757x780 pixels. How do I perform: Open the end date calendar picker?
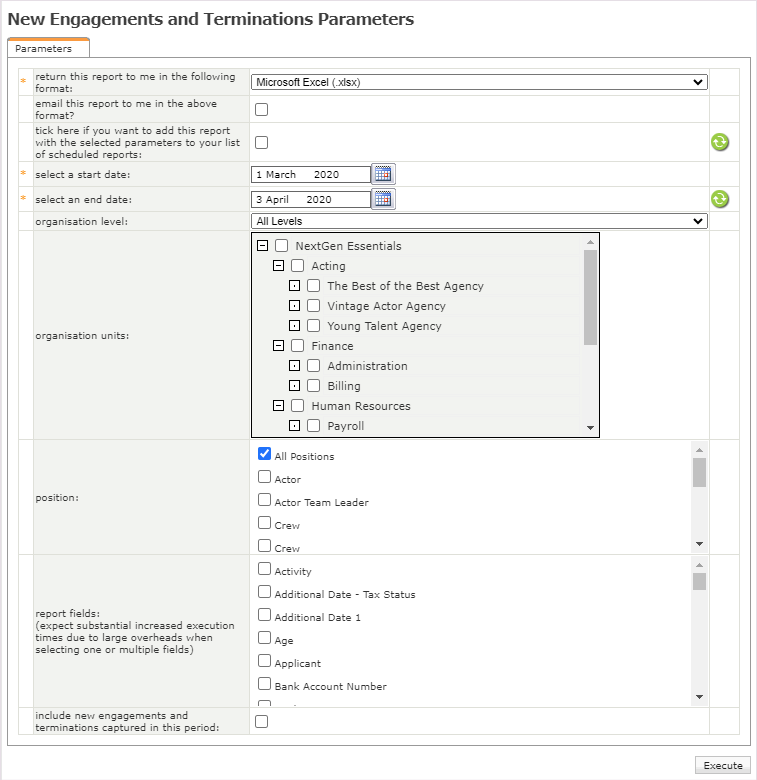coord(383,199)
